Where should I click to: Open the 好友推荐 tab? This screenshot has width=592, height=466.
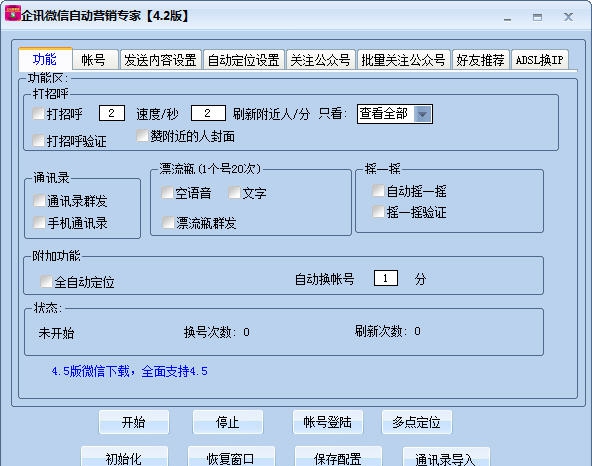click(480, 60)
